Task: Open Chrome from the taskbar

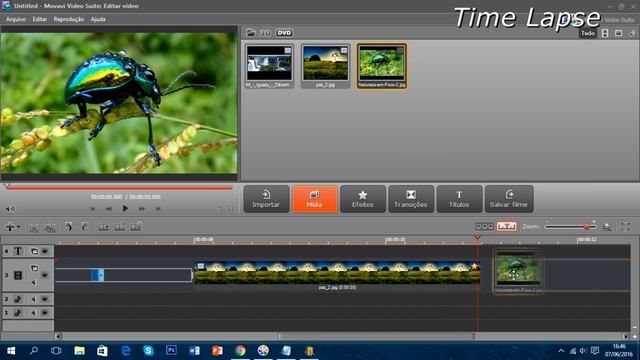Action: click(240, 351)
